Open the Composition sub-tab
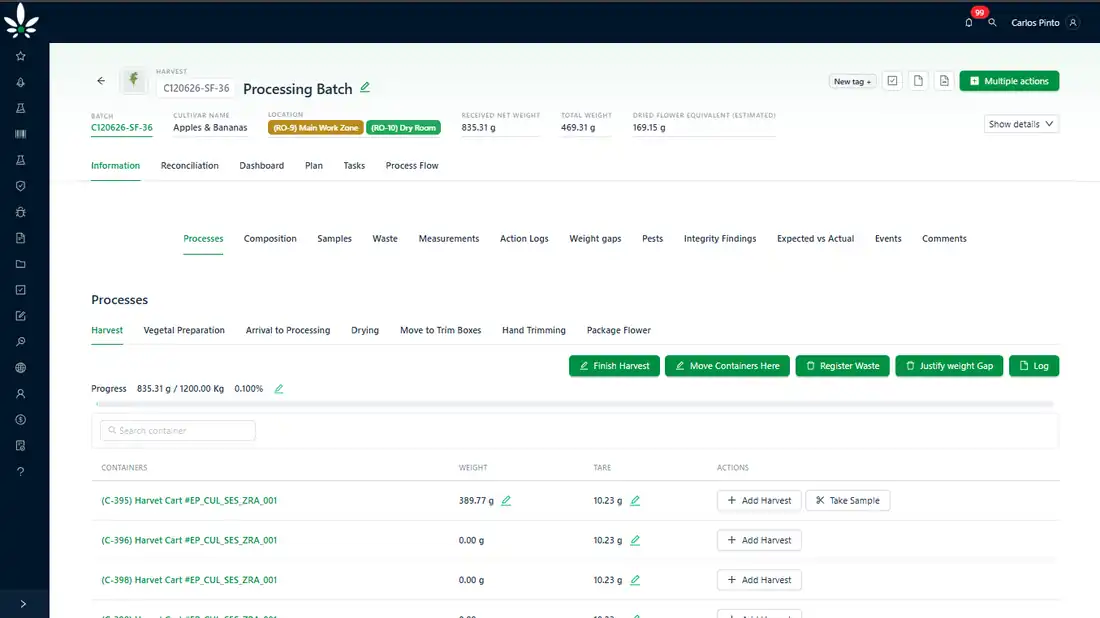This screenshot has width=1100, height=618. [270, 239]
